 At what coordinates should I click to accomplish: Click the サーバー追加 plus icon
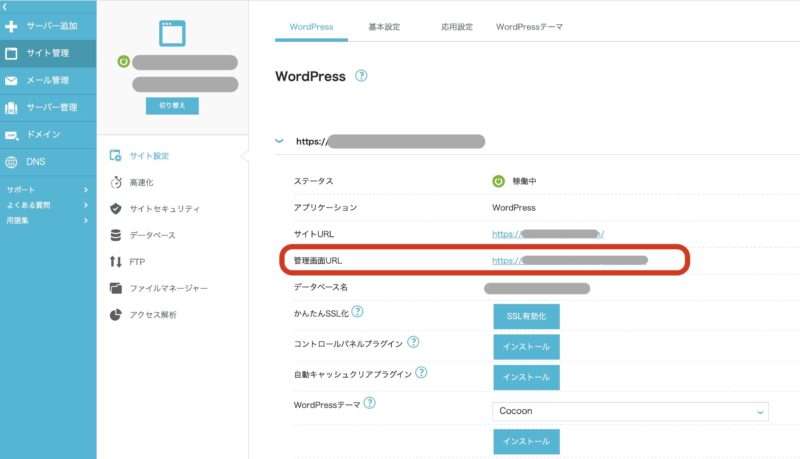(x=11, y=26)
